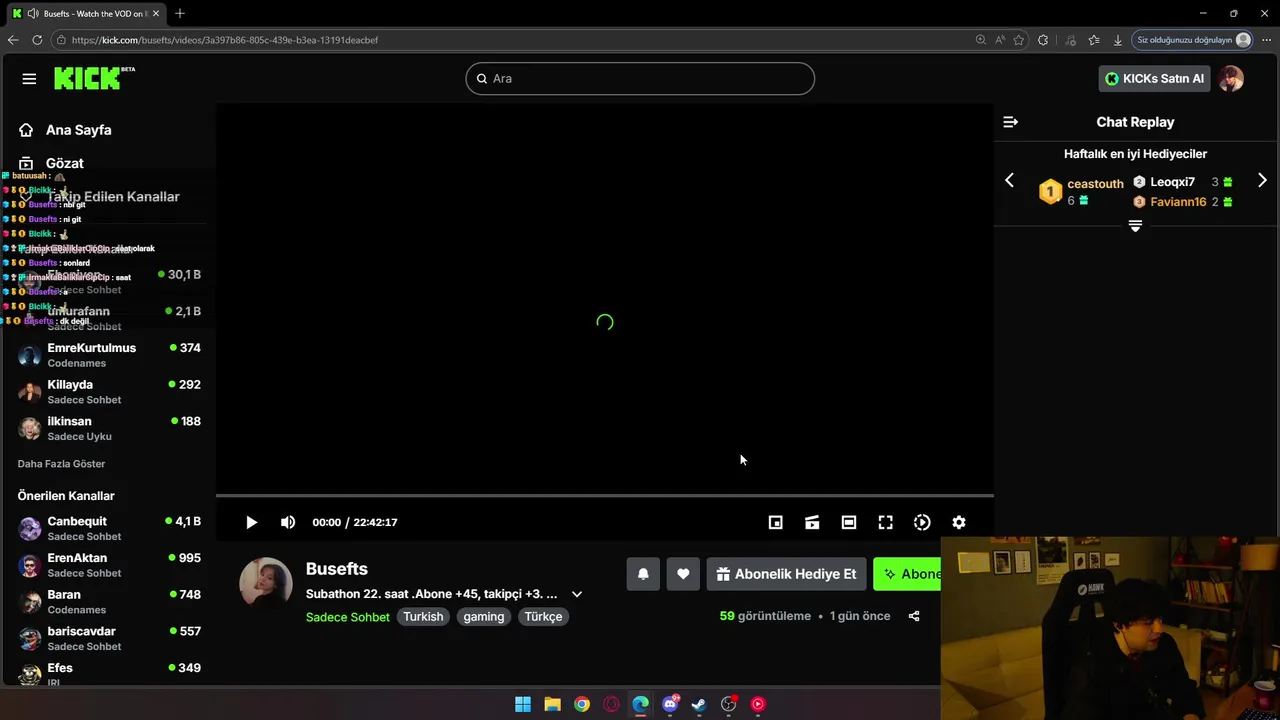
Task: Expand the weekly gifters leaderboard
Action: (1135, 226)
